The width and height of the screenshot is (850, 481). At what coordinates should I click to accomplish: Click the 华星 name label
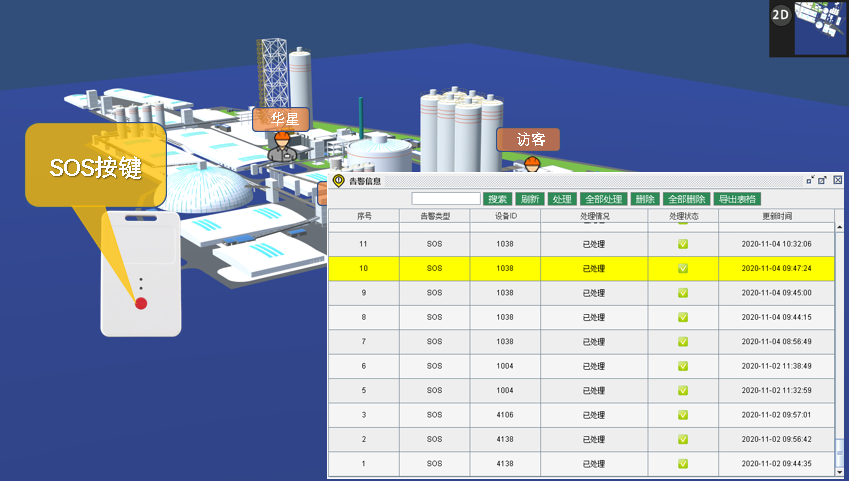point(281,119)
